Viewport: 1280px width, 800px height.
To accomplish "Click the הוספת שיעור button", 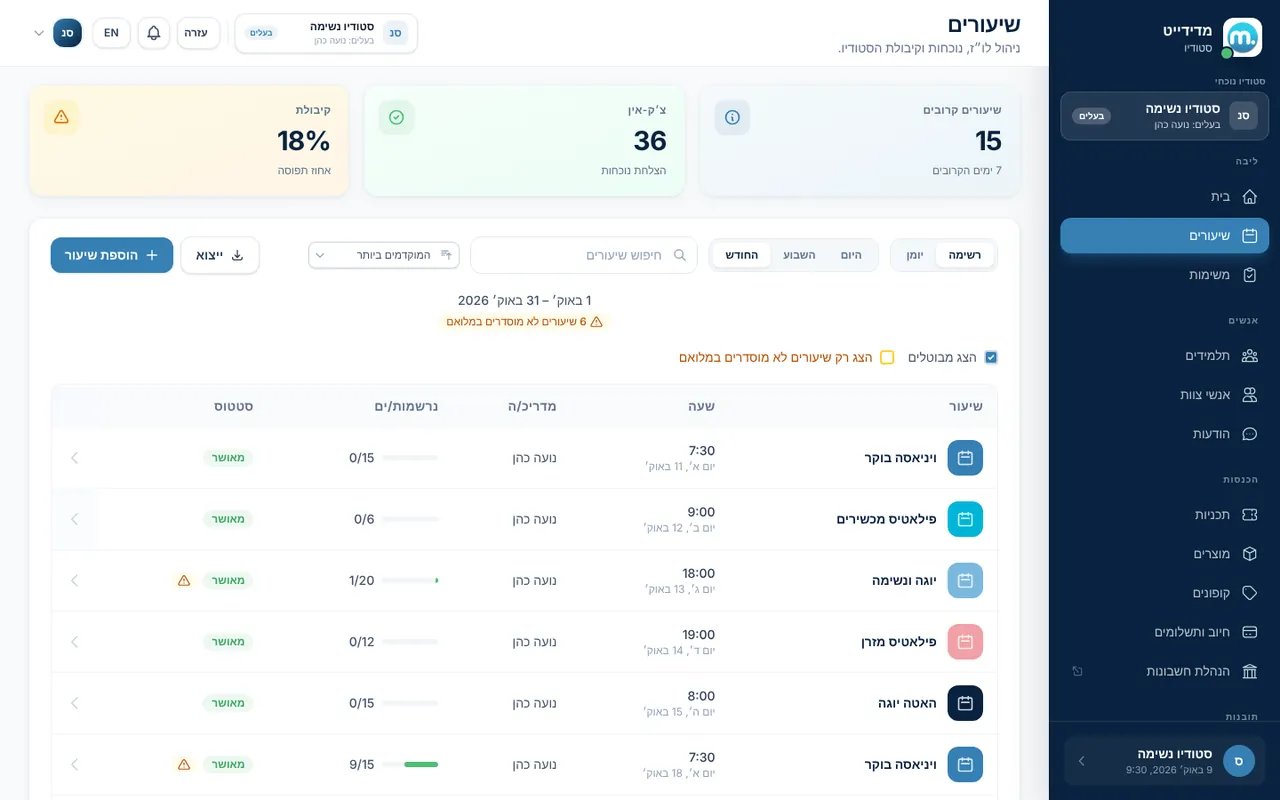I will (112, 255).
